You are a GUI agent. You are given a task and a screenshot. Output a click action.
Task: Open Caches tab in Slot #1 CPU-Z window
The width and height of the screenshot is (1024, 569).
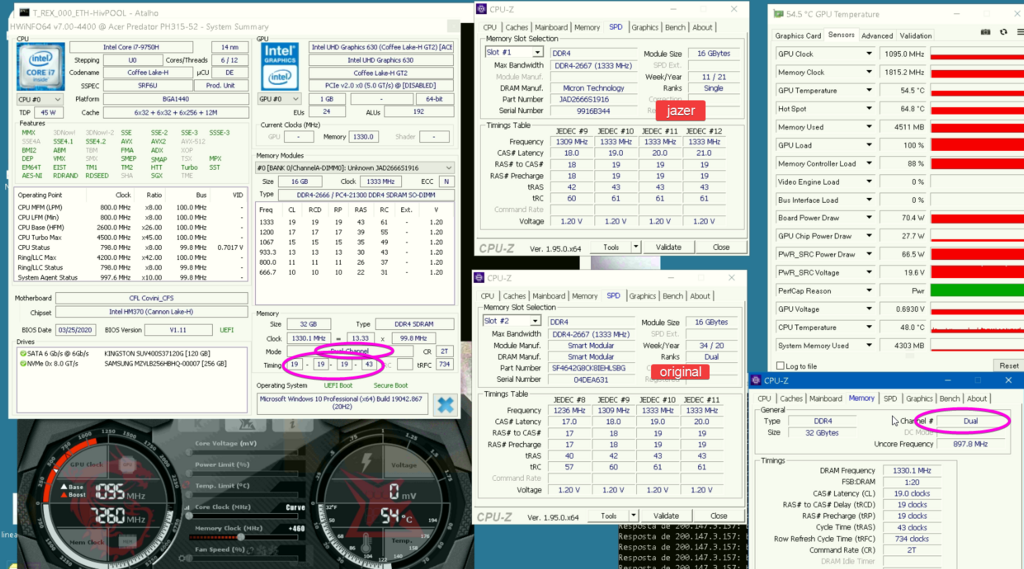516,27
